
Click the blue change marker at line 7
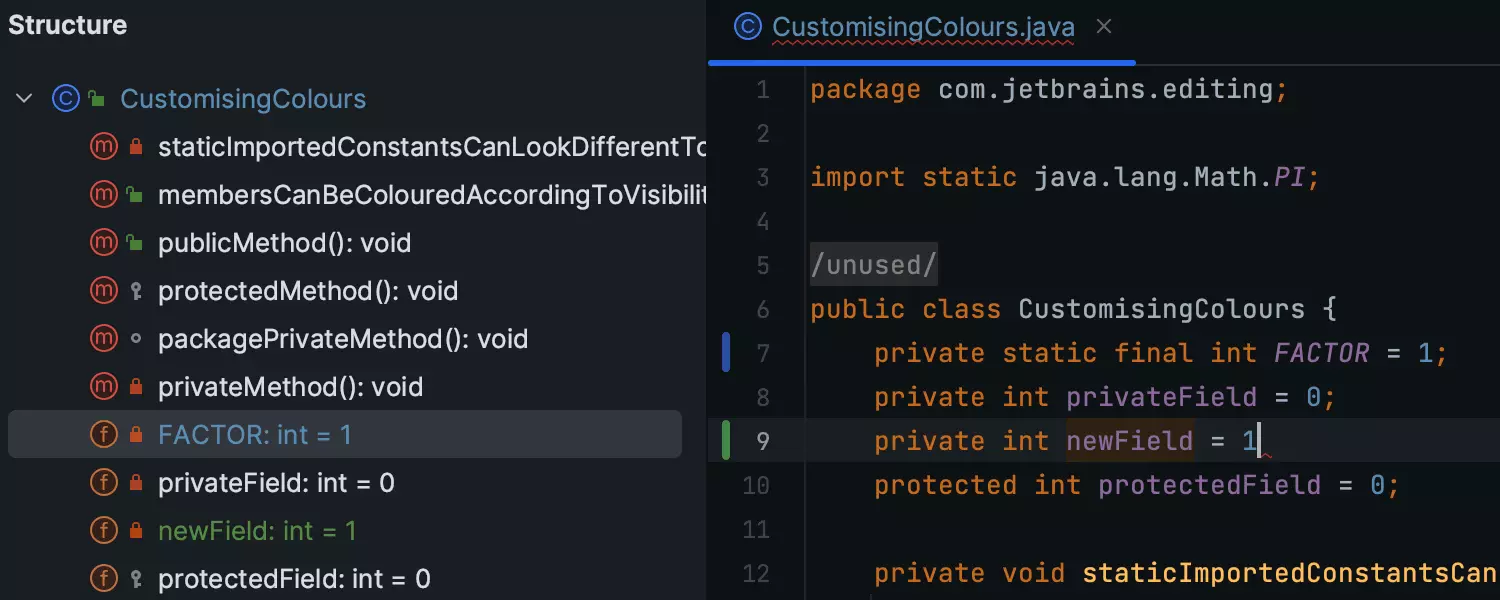pyautogui.click(x=727, y=353)
